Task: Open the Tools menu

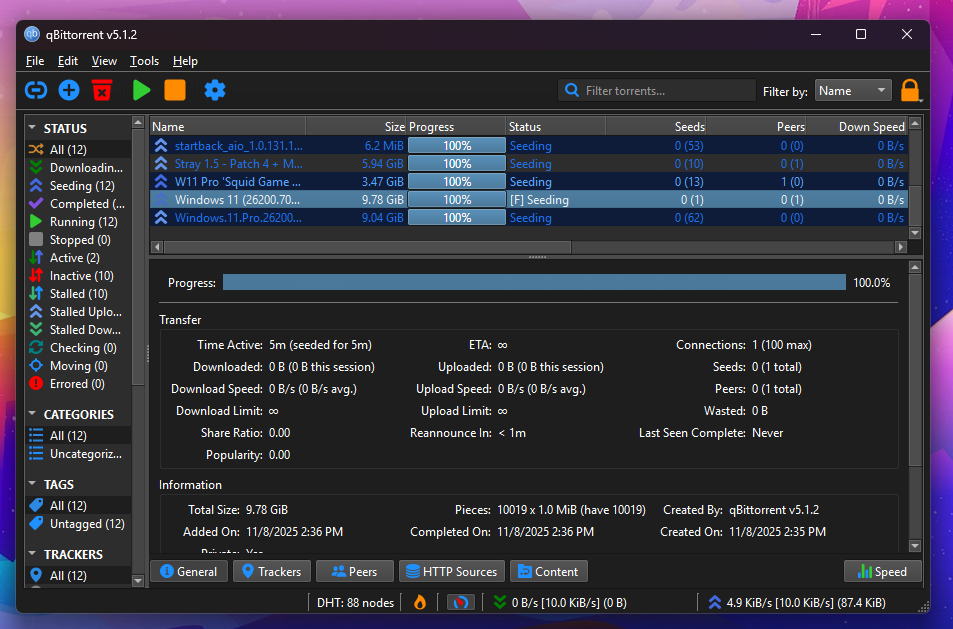Action: 144,61
